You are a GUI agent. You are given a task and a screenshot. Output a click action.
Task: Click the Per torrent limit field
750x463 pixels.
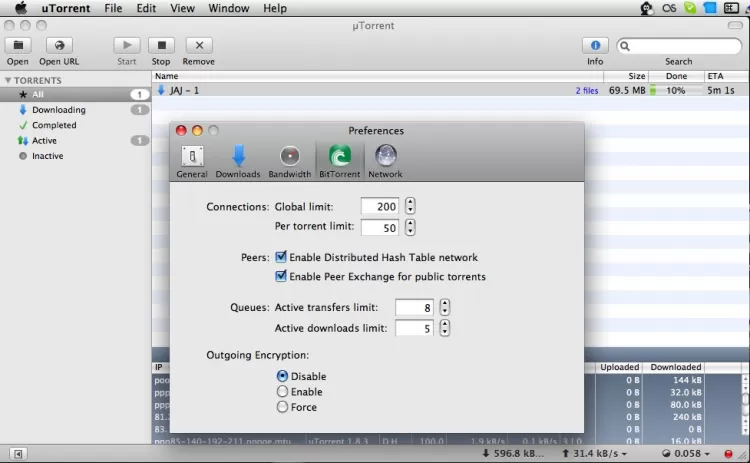click(x=380, y=227)
